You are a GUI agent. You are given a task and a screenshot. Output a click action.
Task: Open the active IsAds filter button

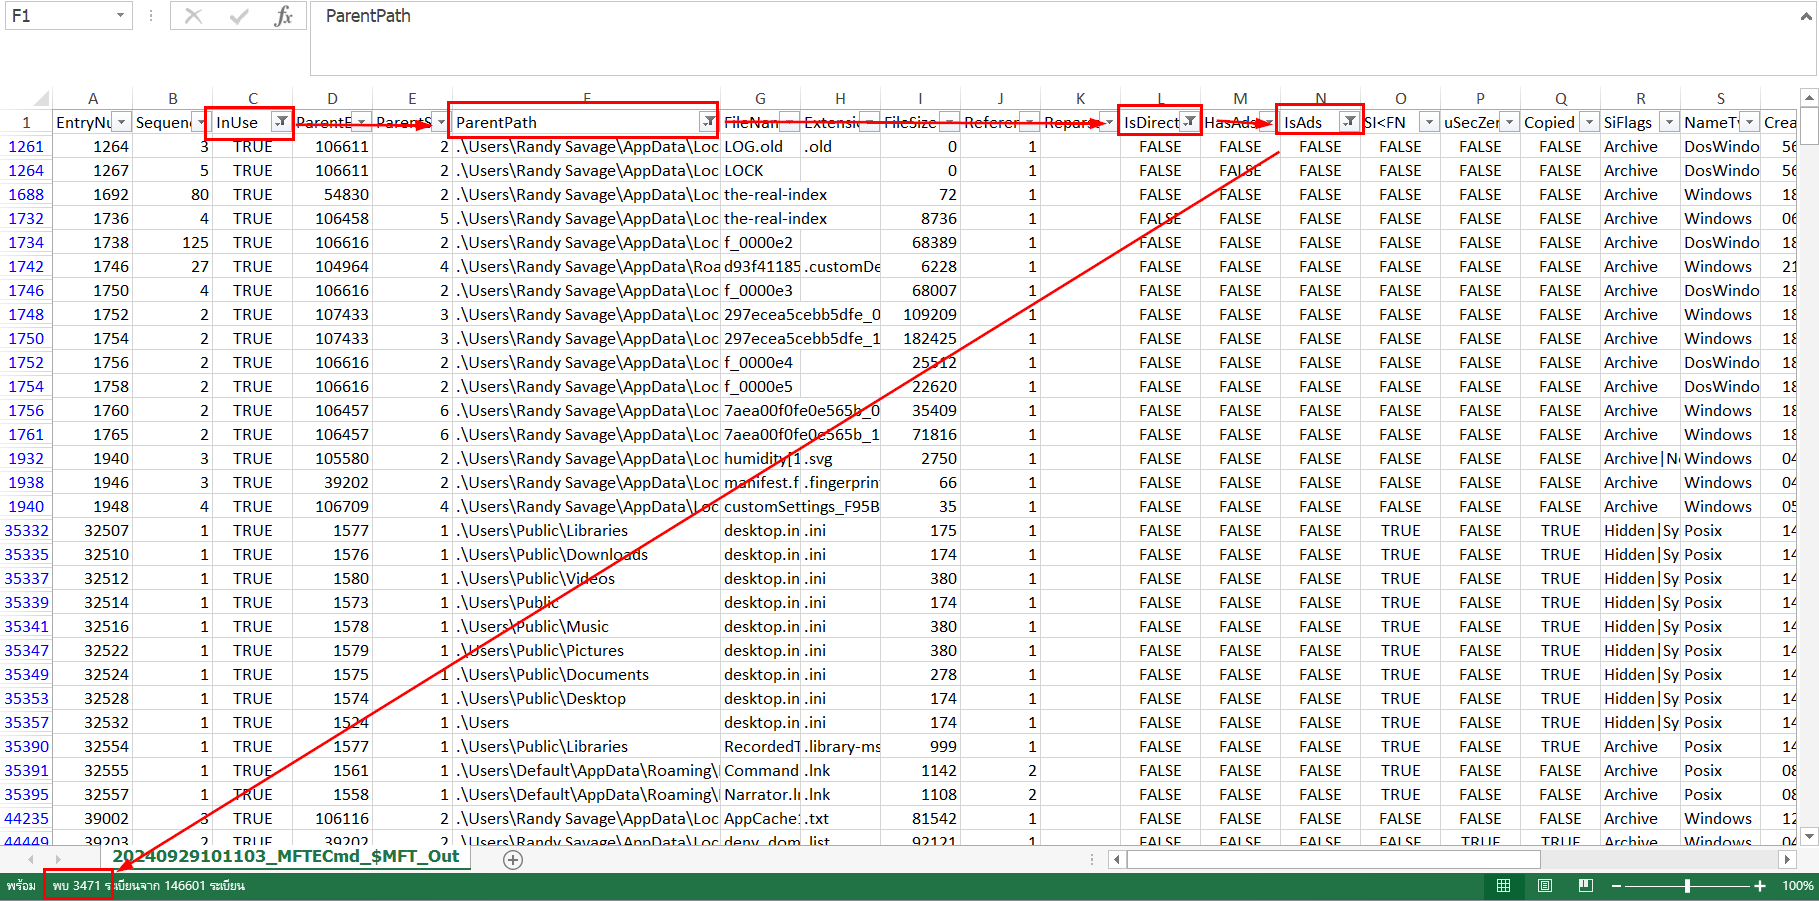point(1349,122)
